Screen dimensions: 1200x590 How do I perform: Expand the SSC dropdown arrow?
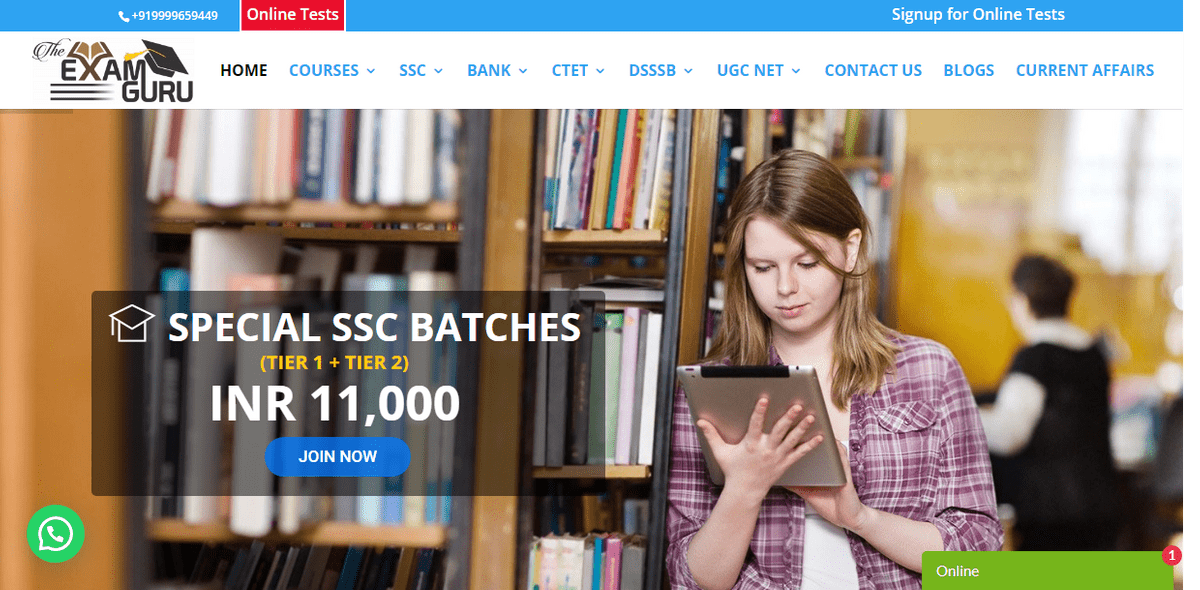tap(438, 71)
